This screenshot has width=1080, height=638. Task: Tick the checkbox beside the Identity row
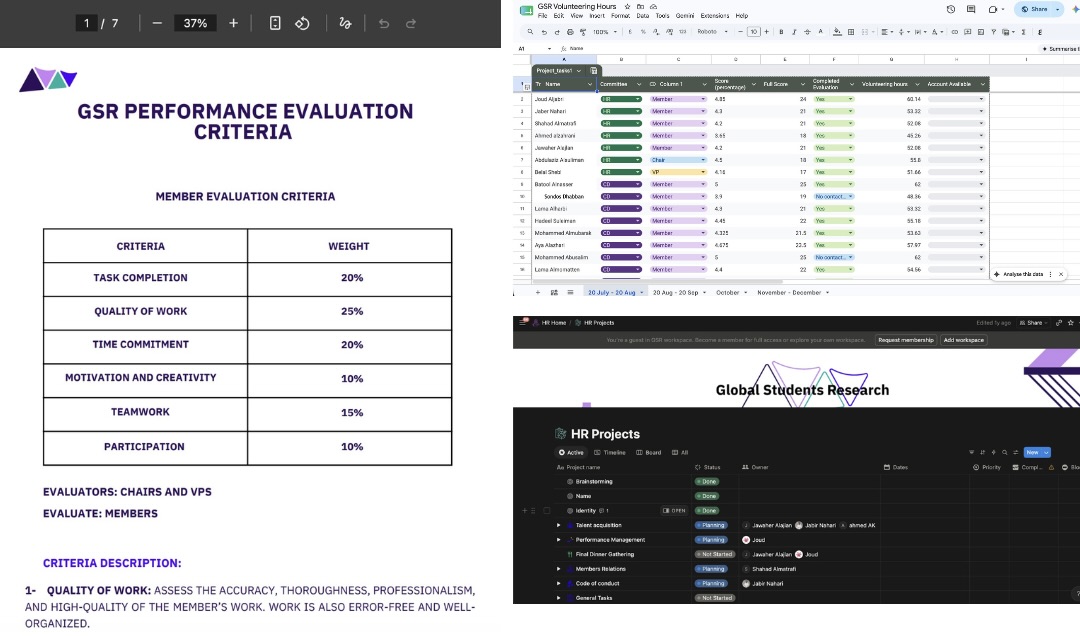547,511
